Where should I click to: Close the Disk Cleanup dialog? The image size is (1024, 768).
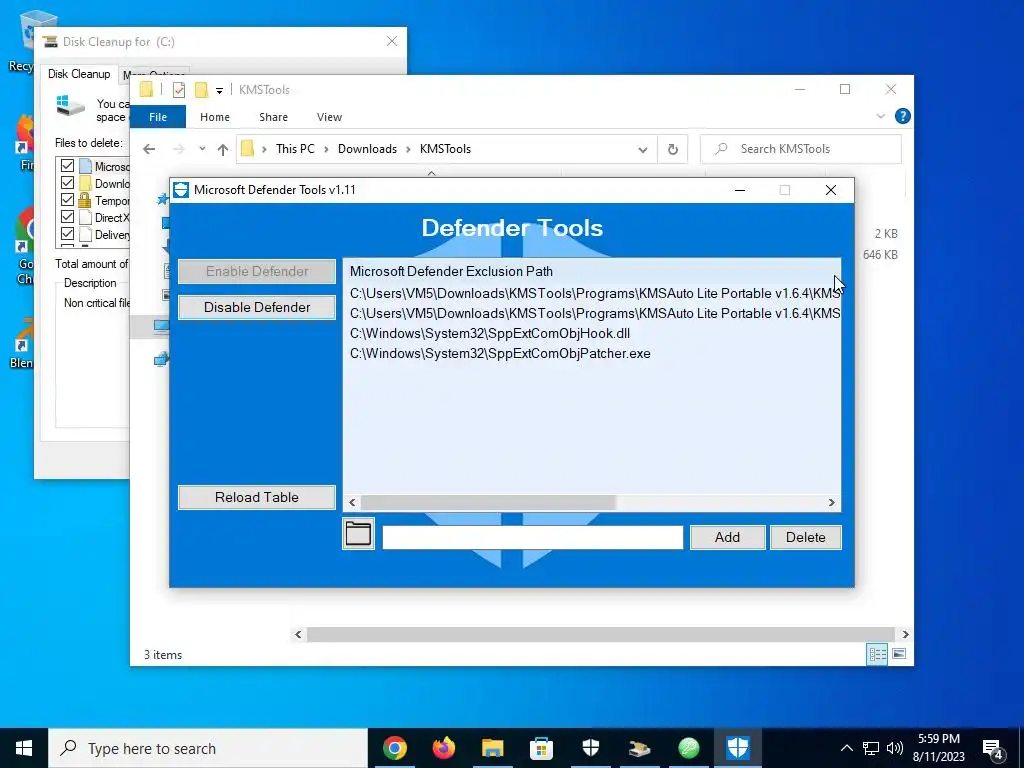point(392,41)
